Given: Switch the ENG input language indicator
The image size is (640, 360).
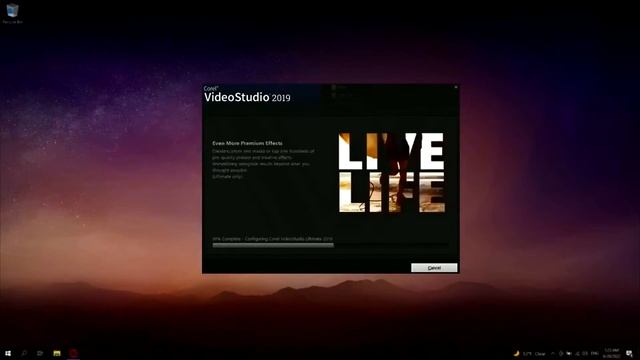Looking at the screenshot, I should (x=594, y=353).
